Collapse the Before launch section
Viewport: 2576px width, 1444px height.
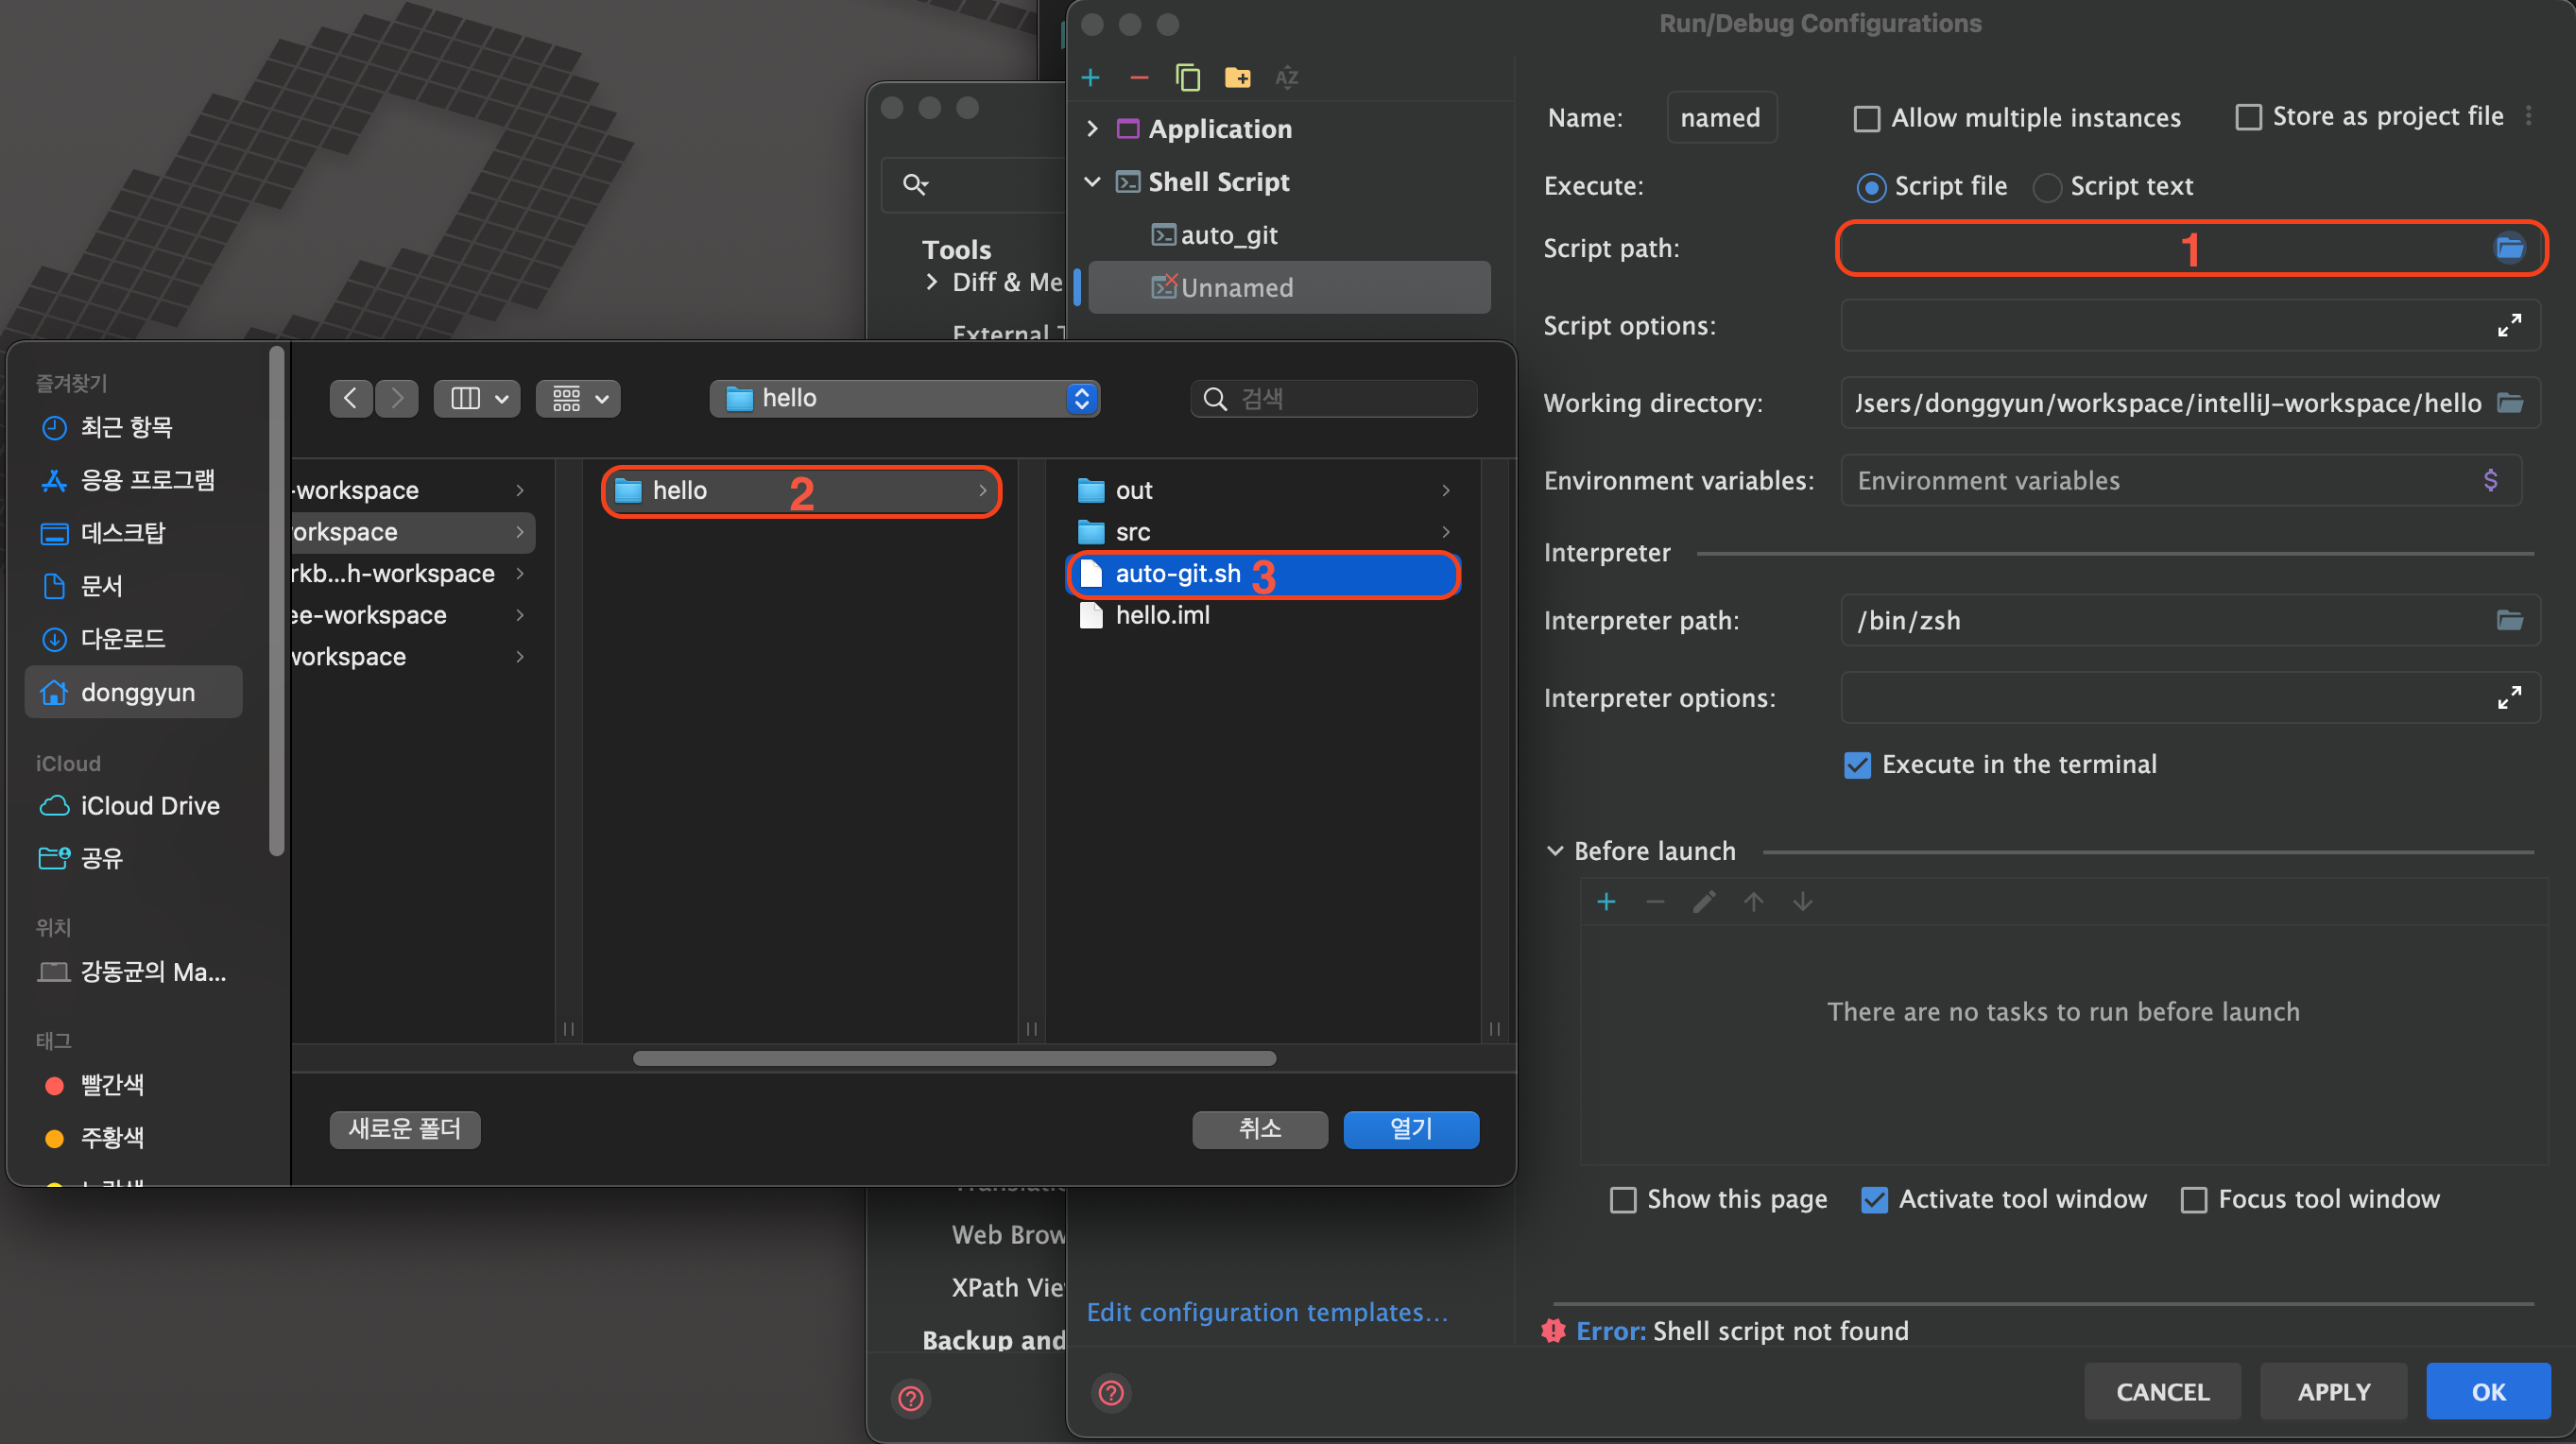pos(1555,851)
